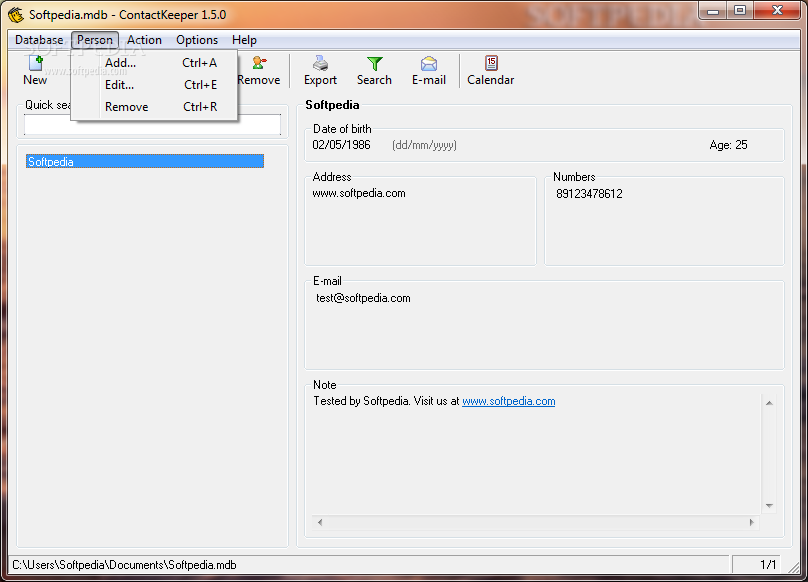The height and width of the screenshot is (582, 808).
Task: Click inside the Quick search field
Action: [153, 124]
